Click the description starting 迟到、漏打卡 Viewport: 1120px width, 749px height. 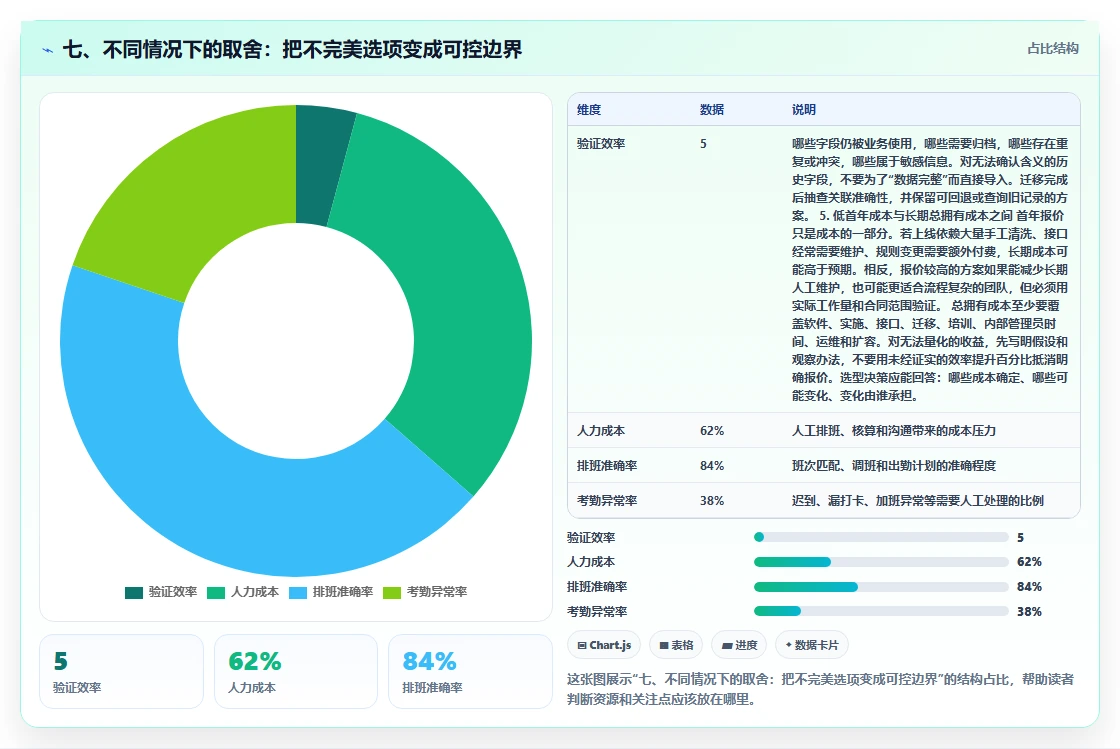coord(918,501)
